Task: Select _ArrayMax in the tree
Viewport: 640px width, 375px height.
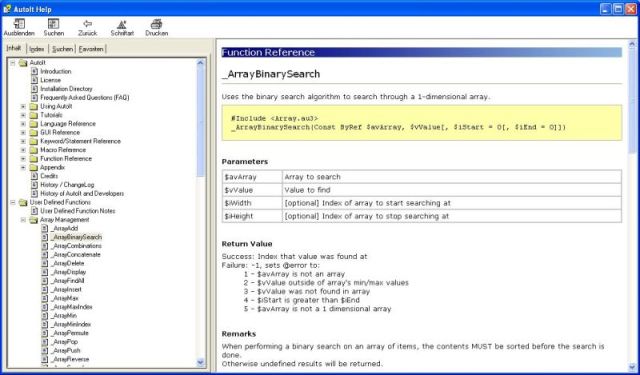Action: pos(65,298)
